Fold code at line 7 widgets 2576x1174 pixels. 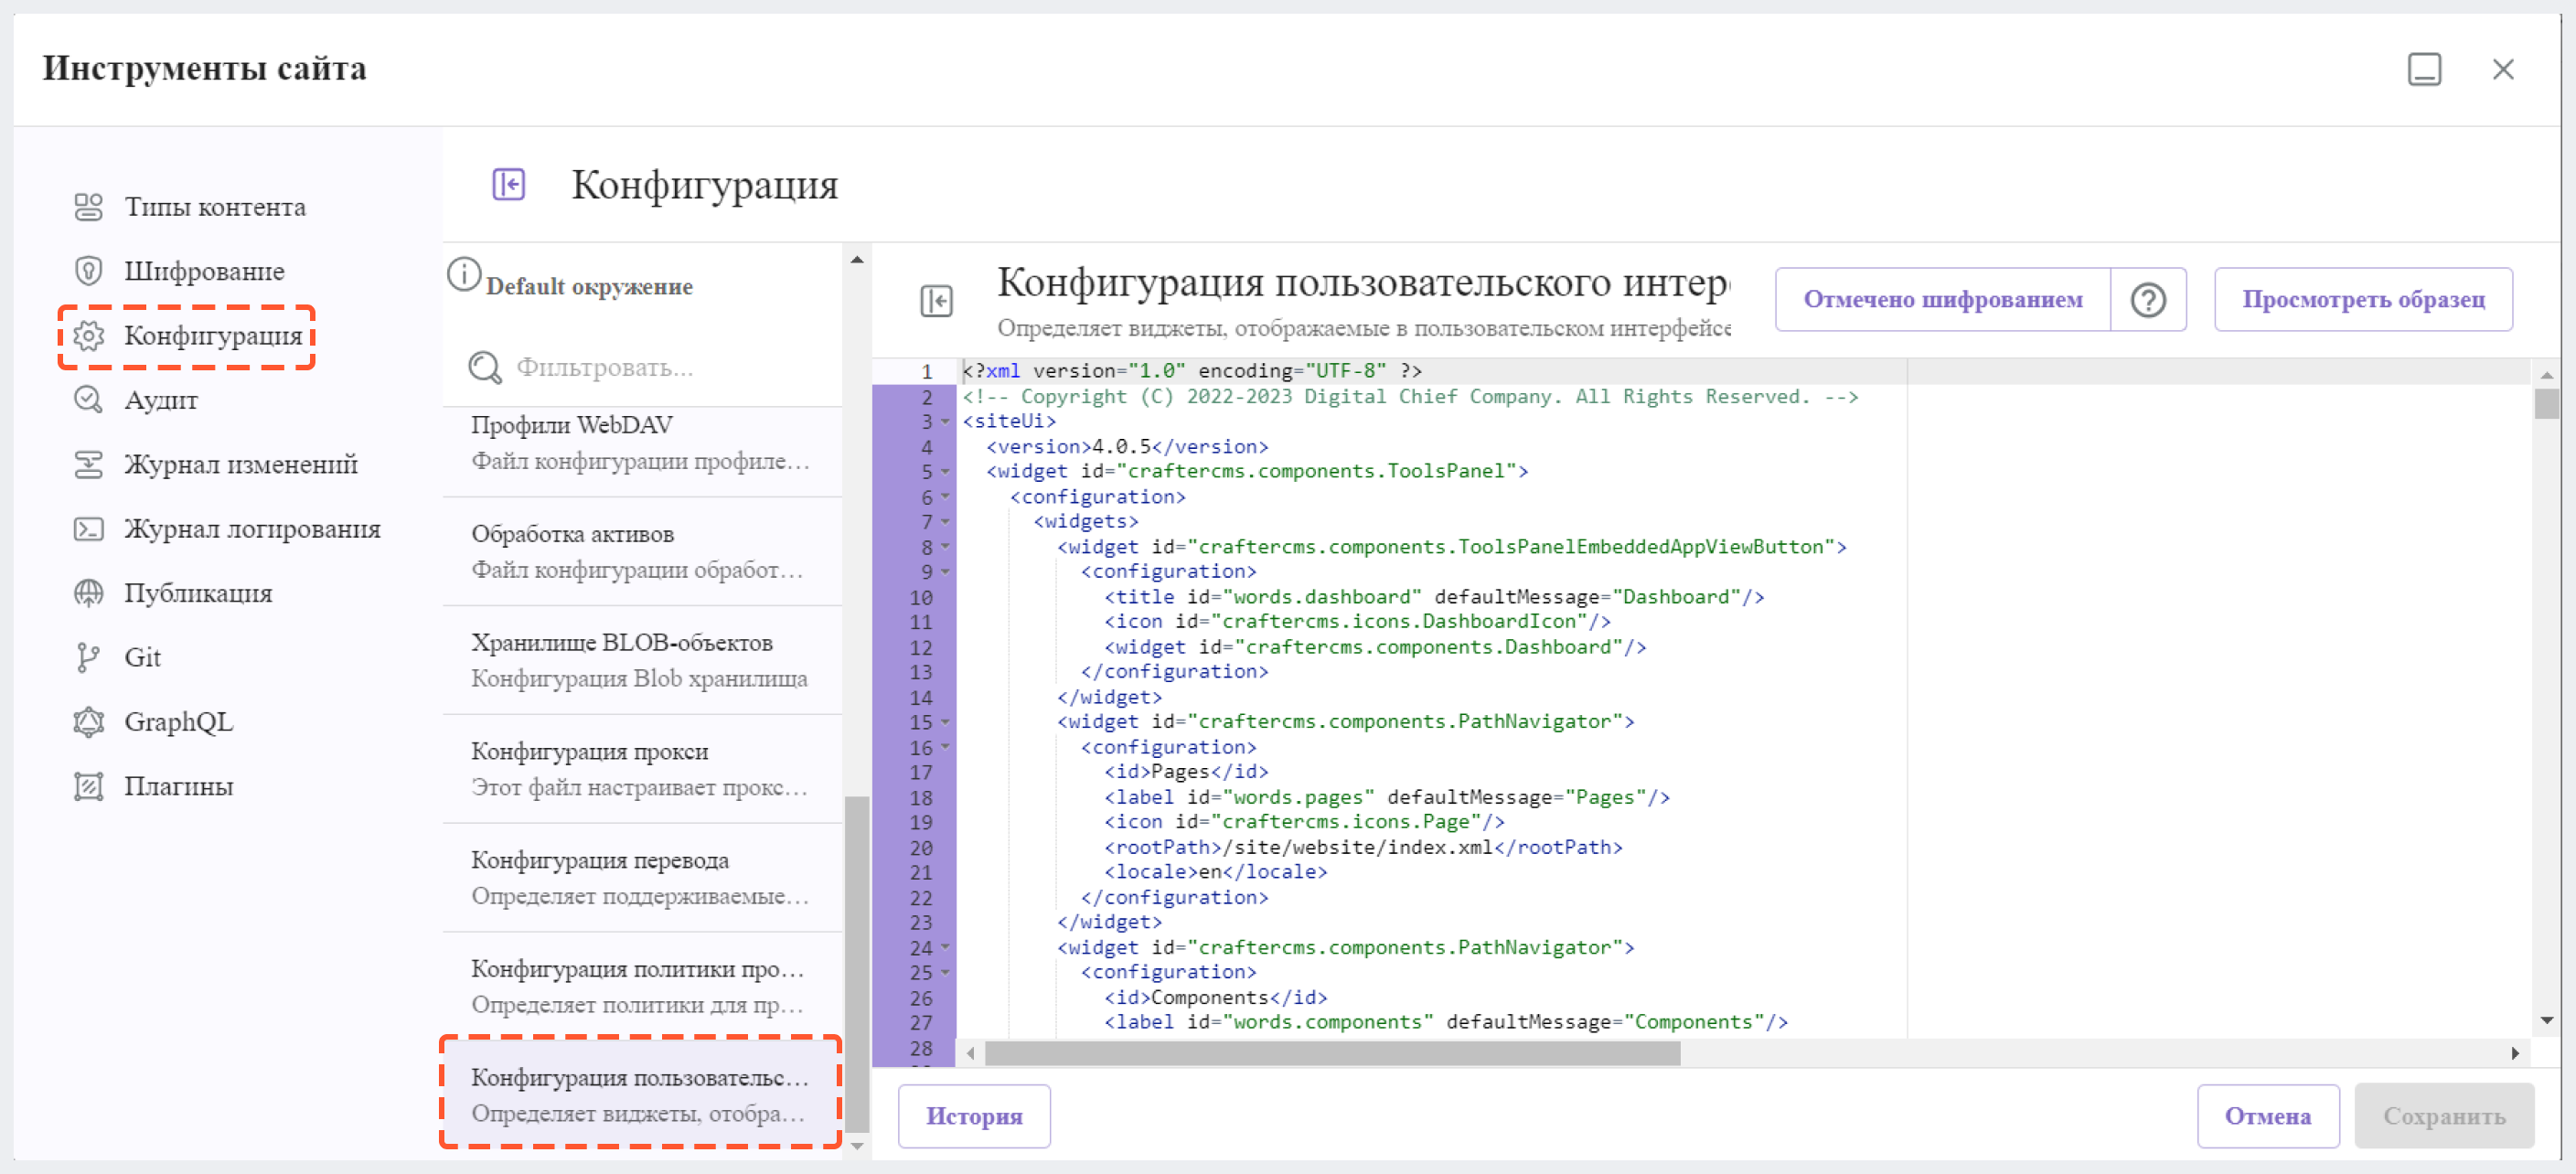pyautogui.click(x=945, y=522)
